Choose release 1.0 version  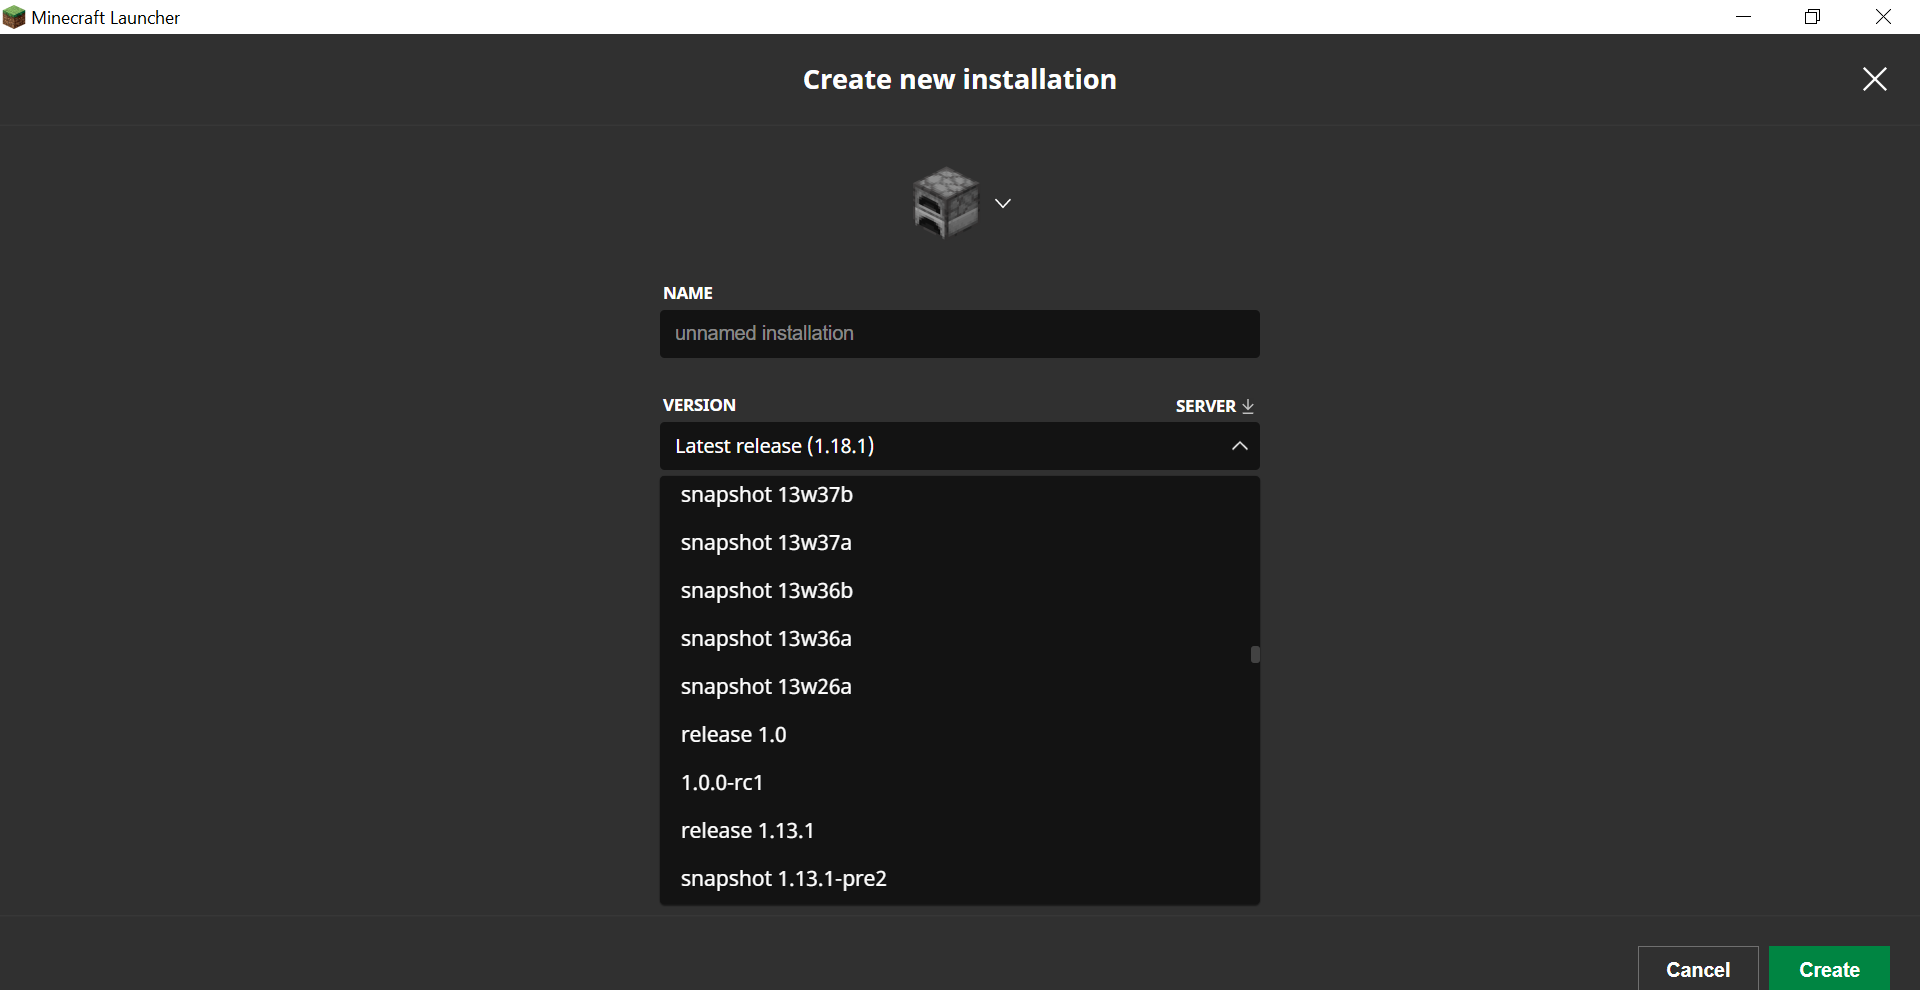(733, 735)
